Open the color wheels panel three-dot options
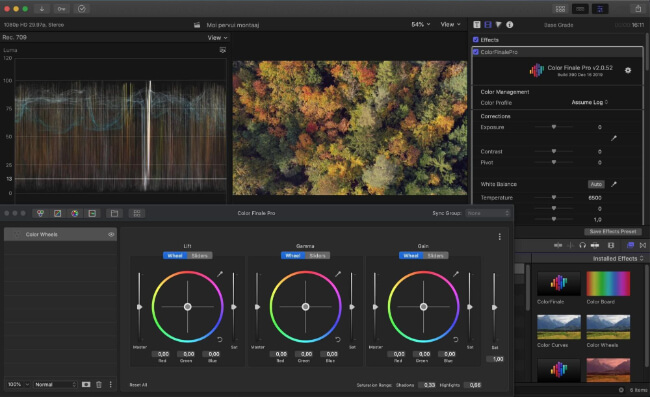 coord(500,237)
